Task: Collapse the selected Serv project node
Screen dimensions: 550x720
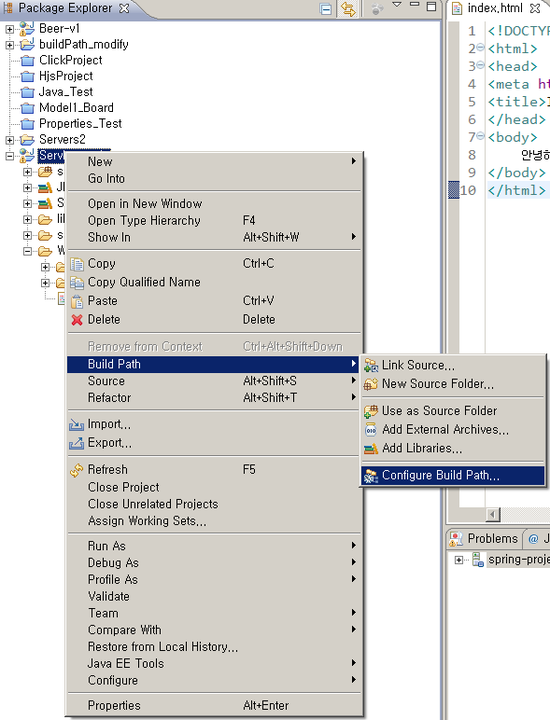Action: coord(9,156)
